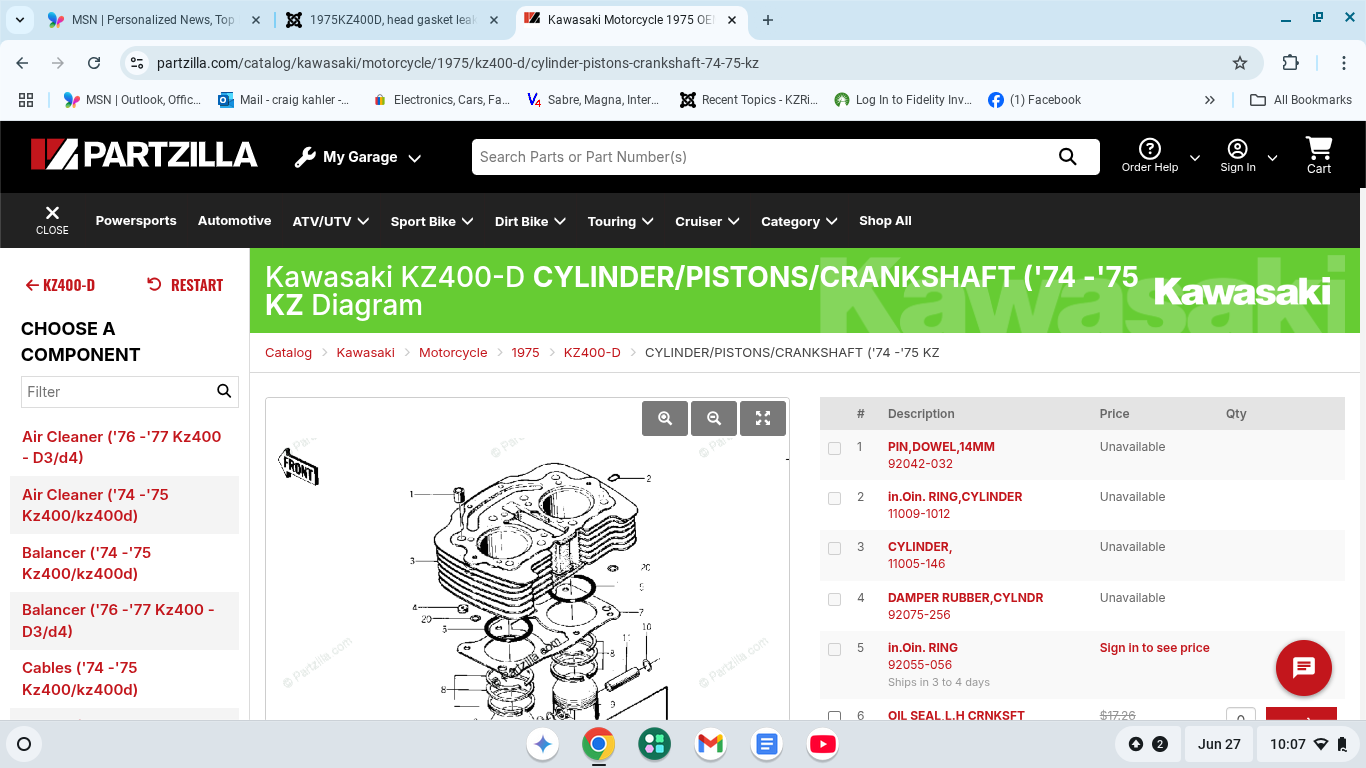The image size is (1366, 768).
Task: Expand the Cruiser category dropdown
Action: click(707, 221)
